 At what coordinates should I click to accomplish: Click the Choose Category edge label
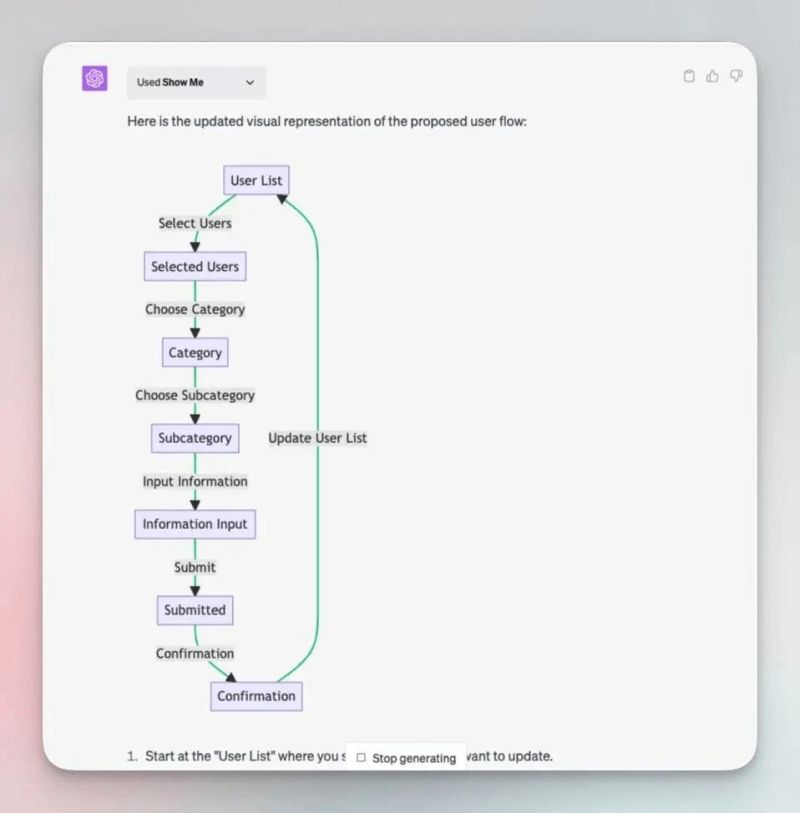[195, 310]
